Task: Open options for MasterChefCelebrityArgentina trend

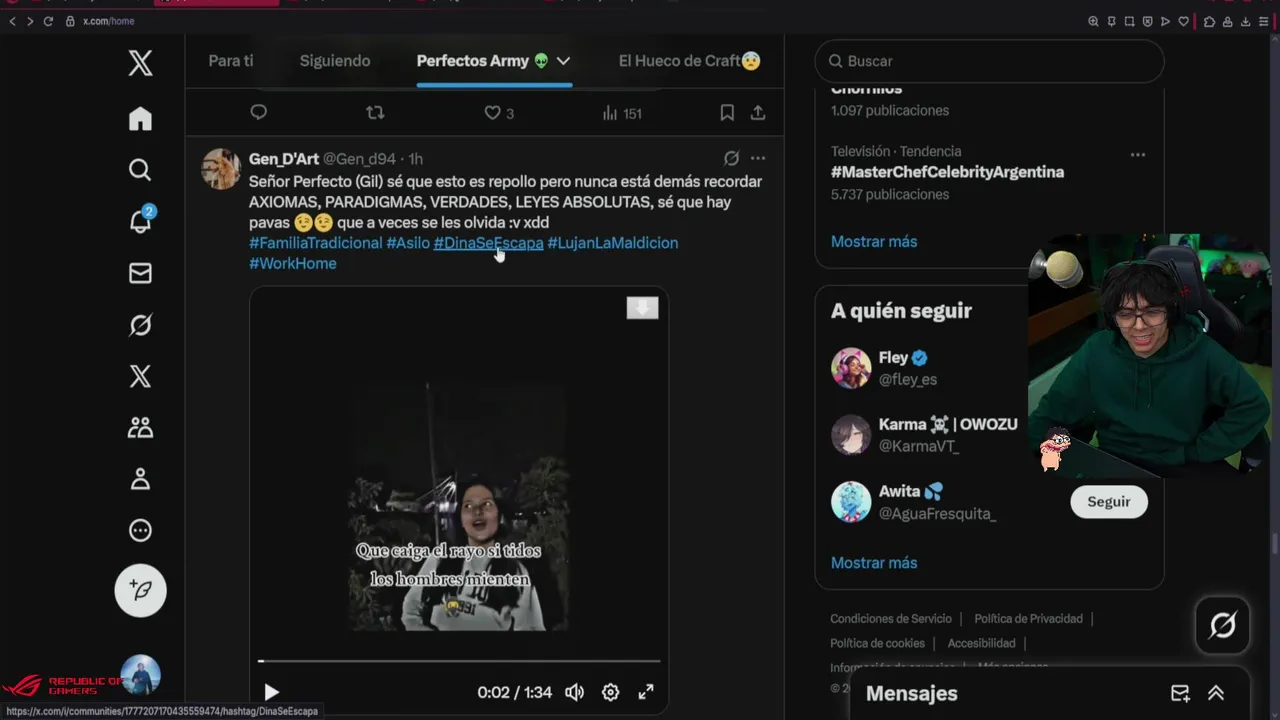Action: pos(1137,155)
